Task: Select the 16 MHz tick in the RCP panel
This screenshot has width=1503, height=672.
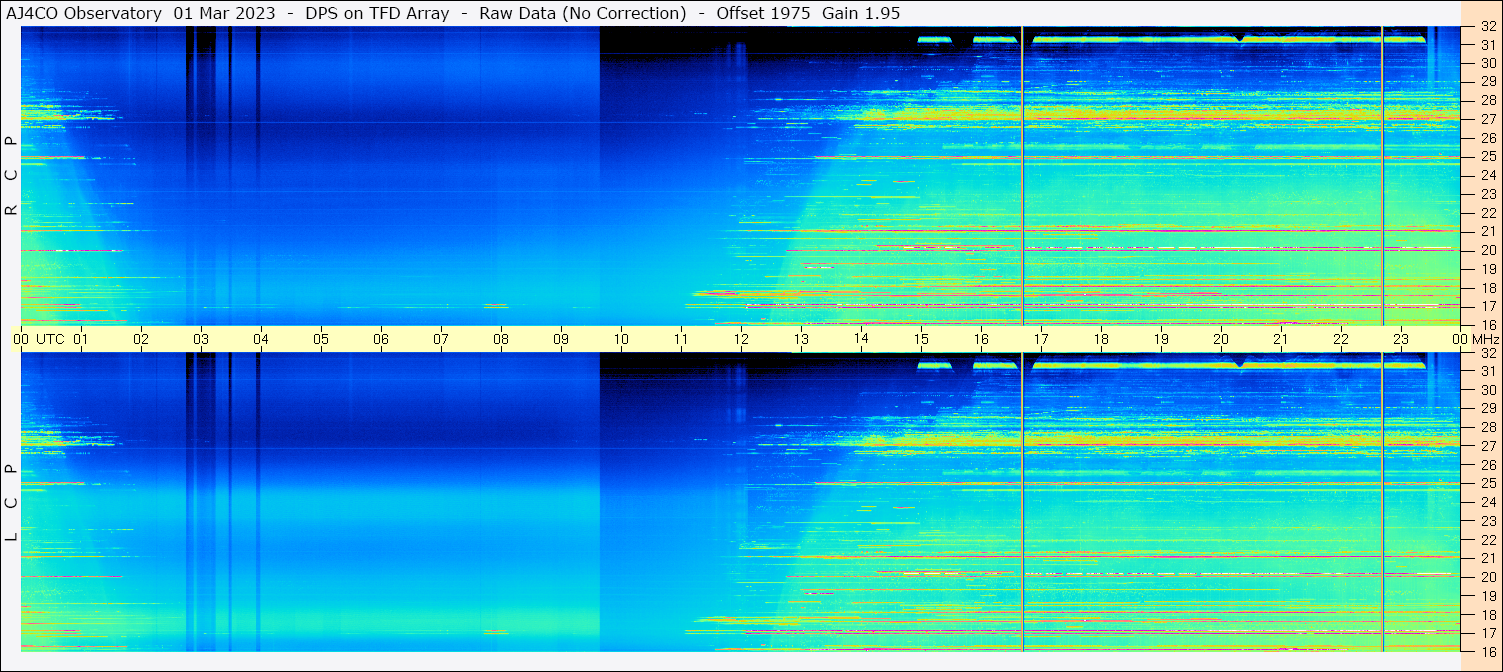Action: pos(1488,324)
